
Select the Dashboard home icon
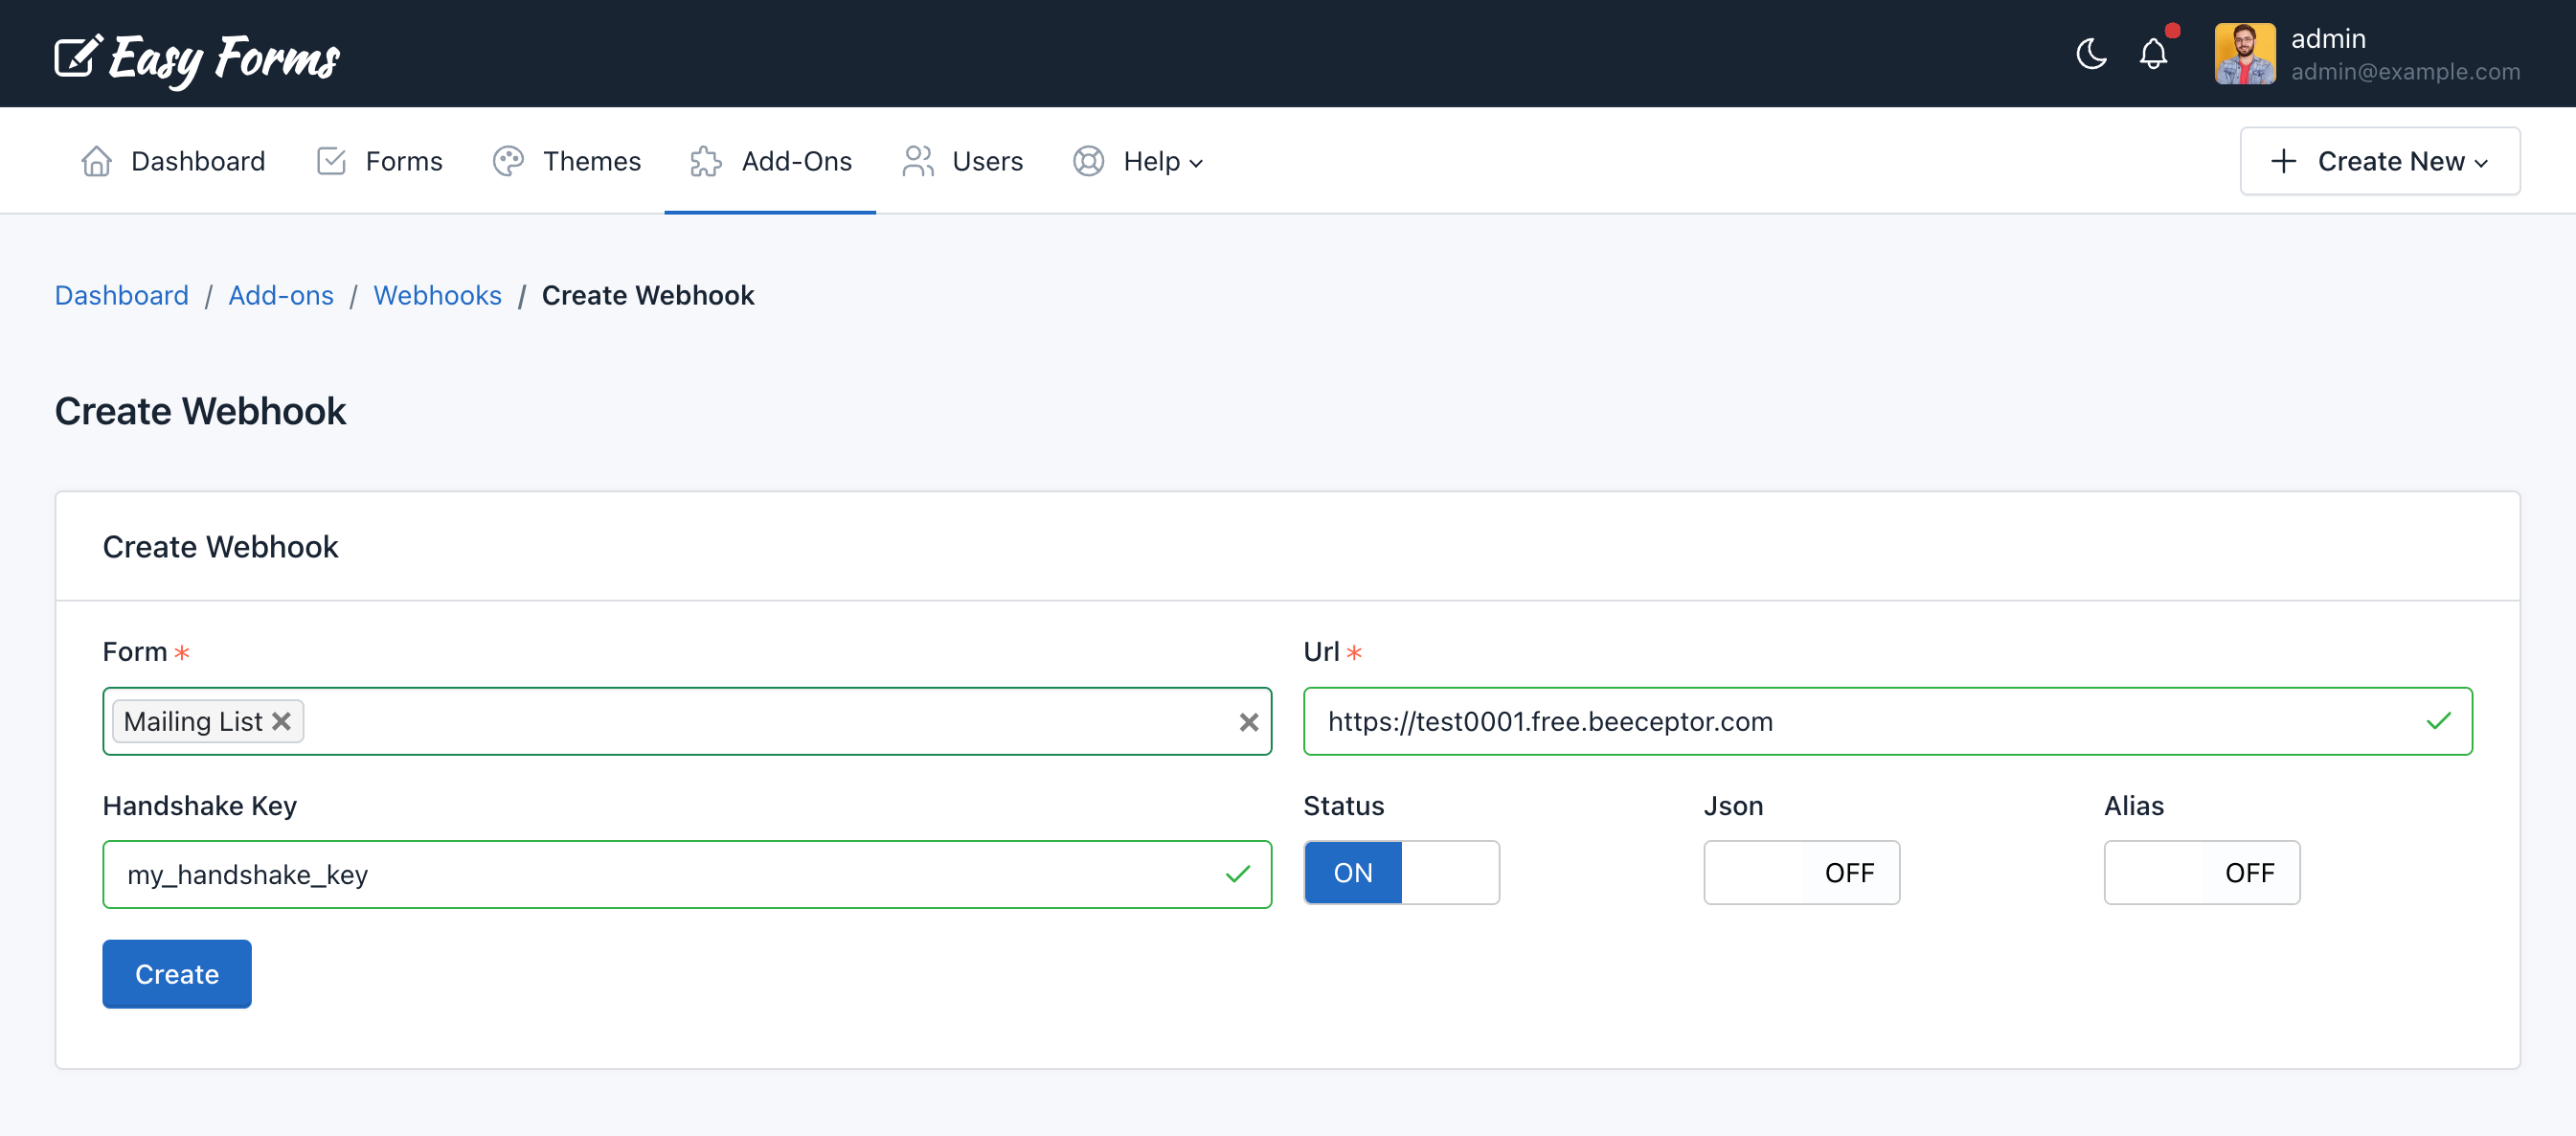pos(96,160)
